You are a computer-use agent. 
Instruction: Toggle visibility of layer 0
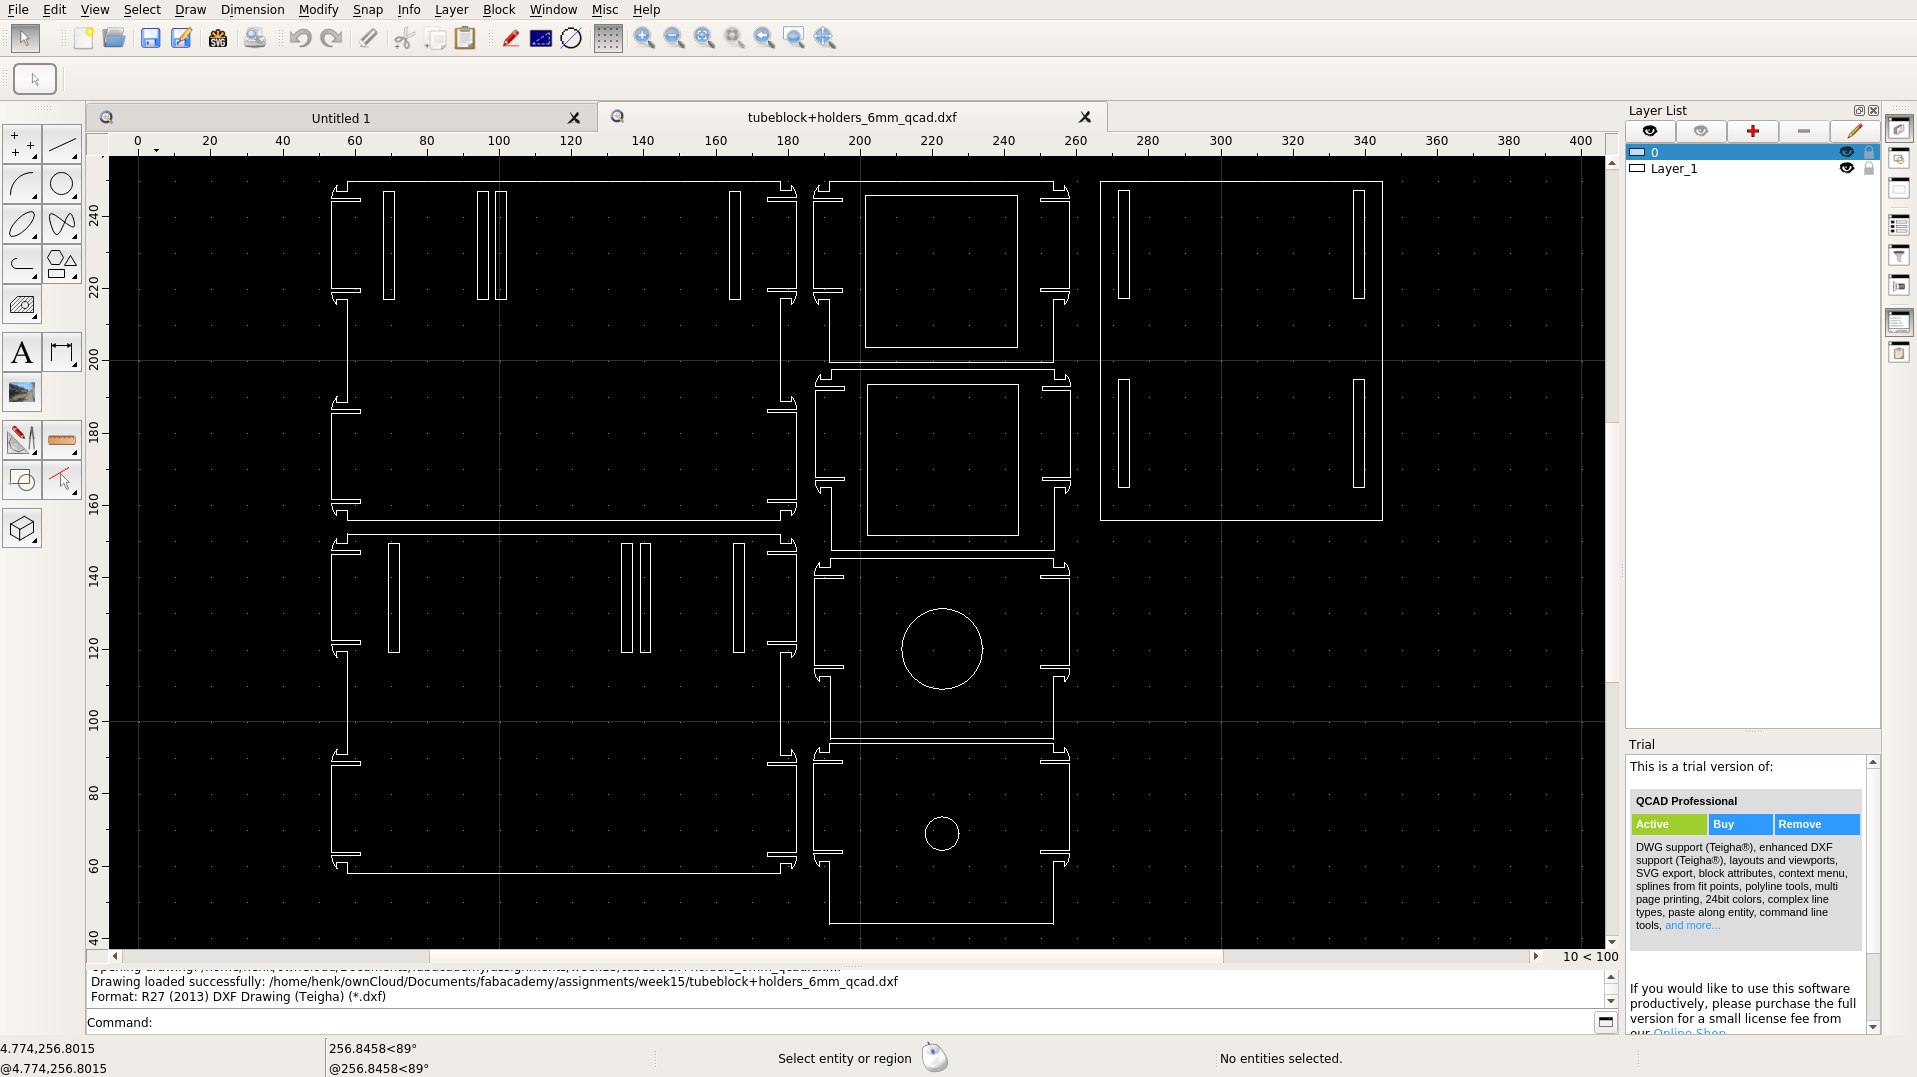click(1847, 152)
